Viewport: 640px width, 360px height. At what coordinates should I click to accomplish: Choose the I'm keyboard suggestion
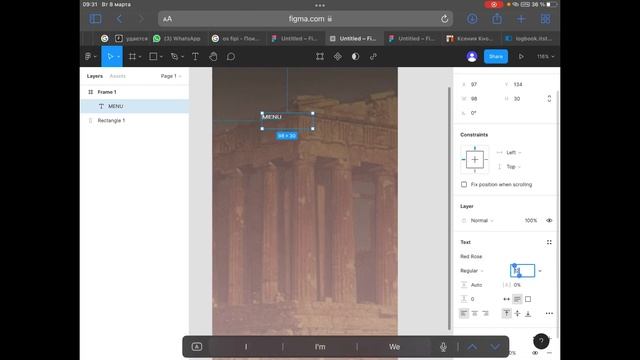pyautogui.click(x=320, y=347)
